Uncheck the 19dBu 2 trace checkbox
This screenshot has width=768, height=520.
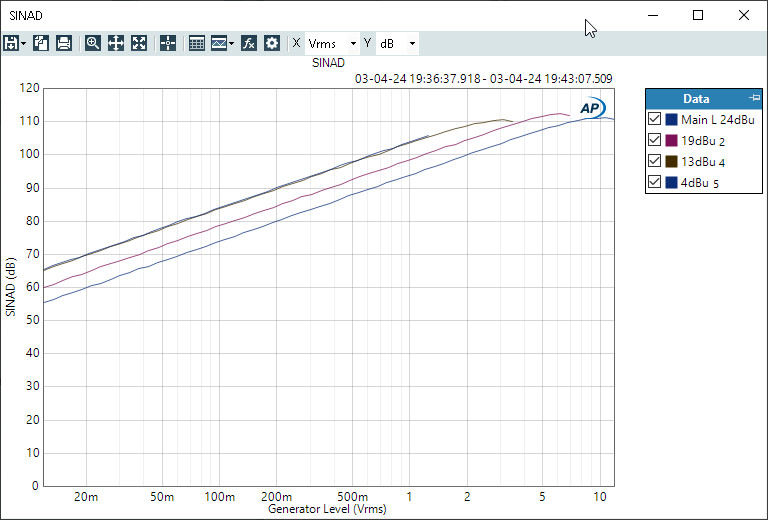654,140
